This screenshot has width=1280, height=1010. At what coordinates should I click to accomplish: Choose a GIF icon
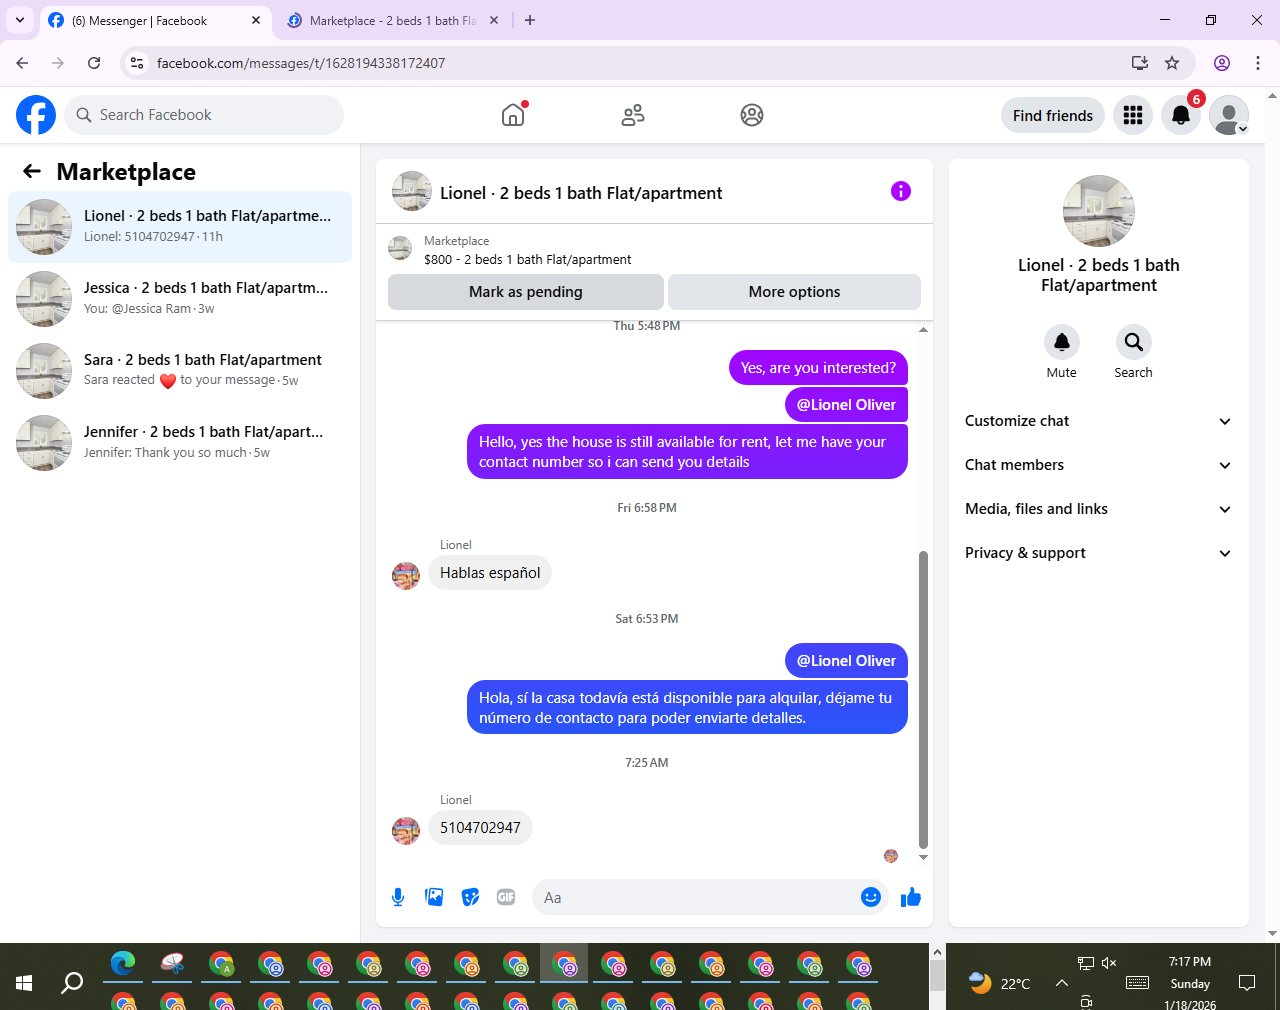(506, 897)
